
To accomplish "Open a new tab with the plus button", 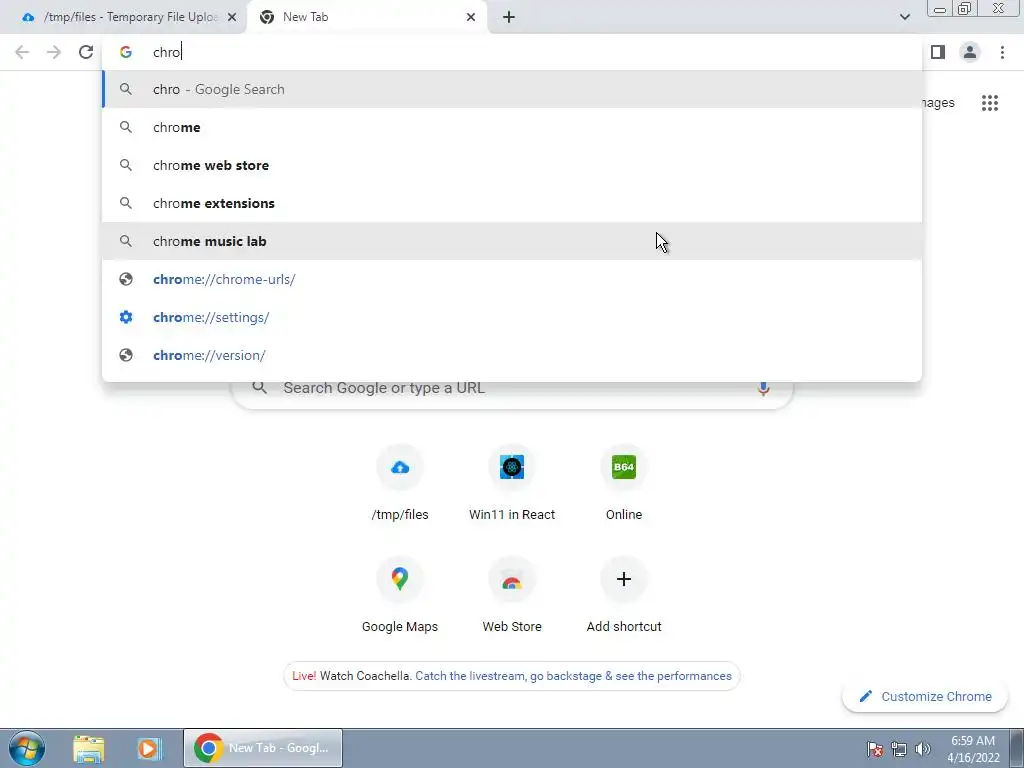I will pyautogui.click(x=509, y=17).
